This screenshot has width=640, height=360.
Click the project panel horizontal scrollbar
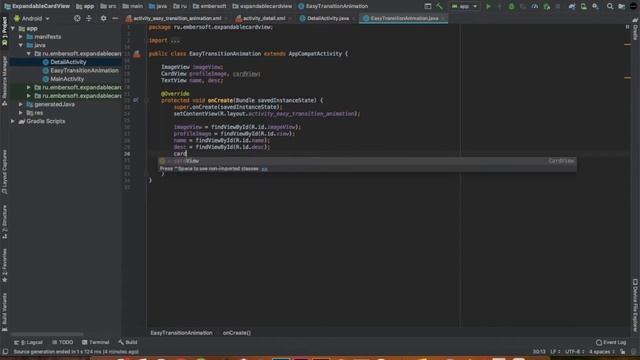click(47, 334)
